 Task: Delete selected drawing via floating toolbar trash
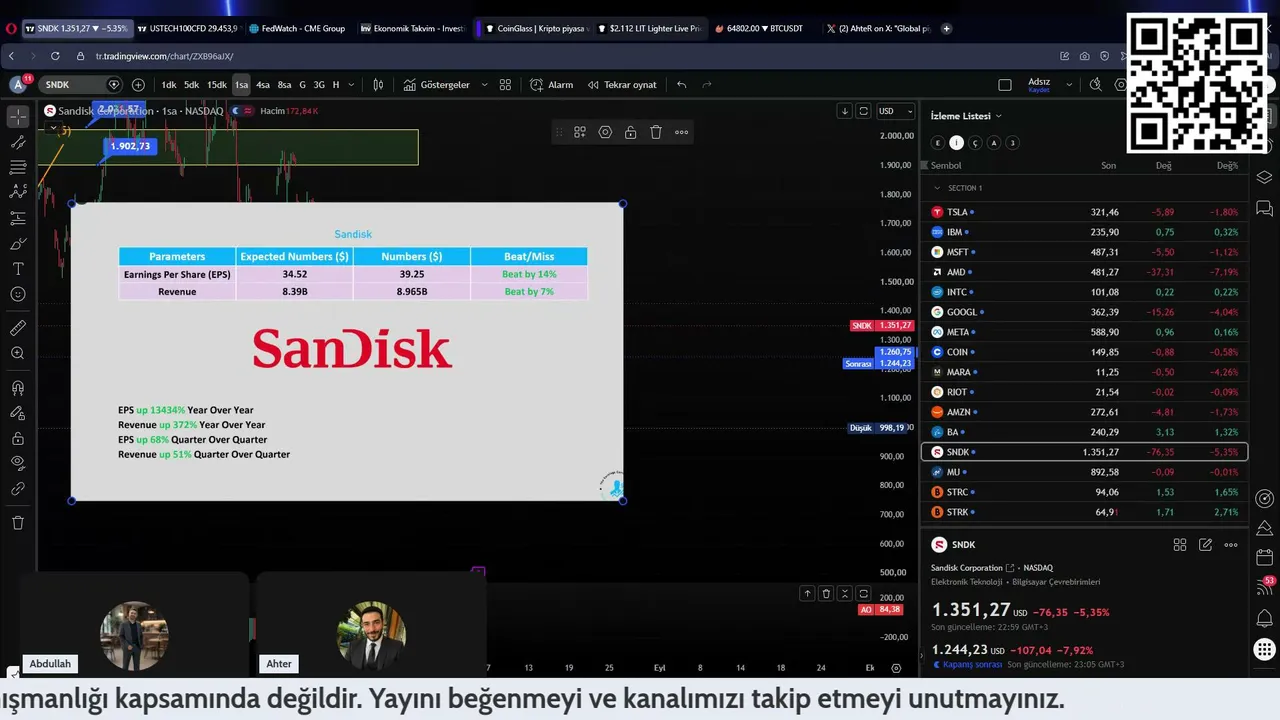point(656,132)
